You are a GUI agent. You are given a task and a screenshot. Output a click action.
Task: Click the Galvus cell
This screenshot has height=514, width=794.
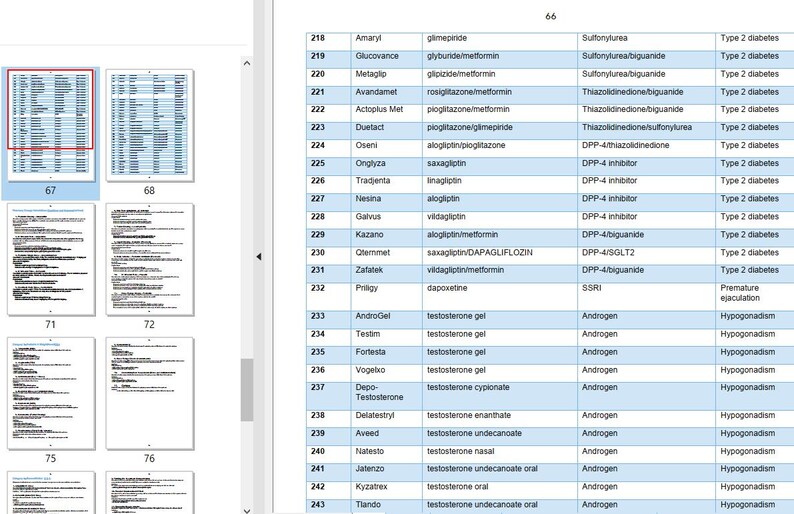pos(386,220)
